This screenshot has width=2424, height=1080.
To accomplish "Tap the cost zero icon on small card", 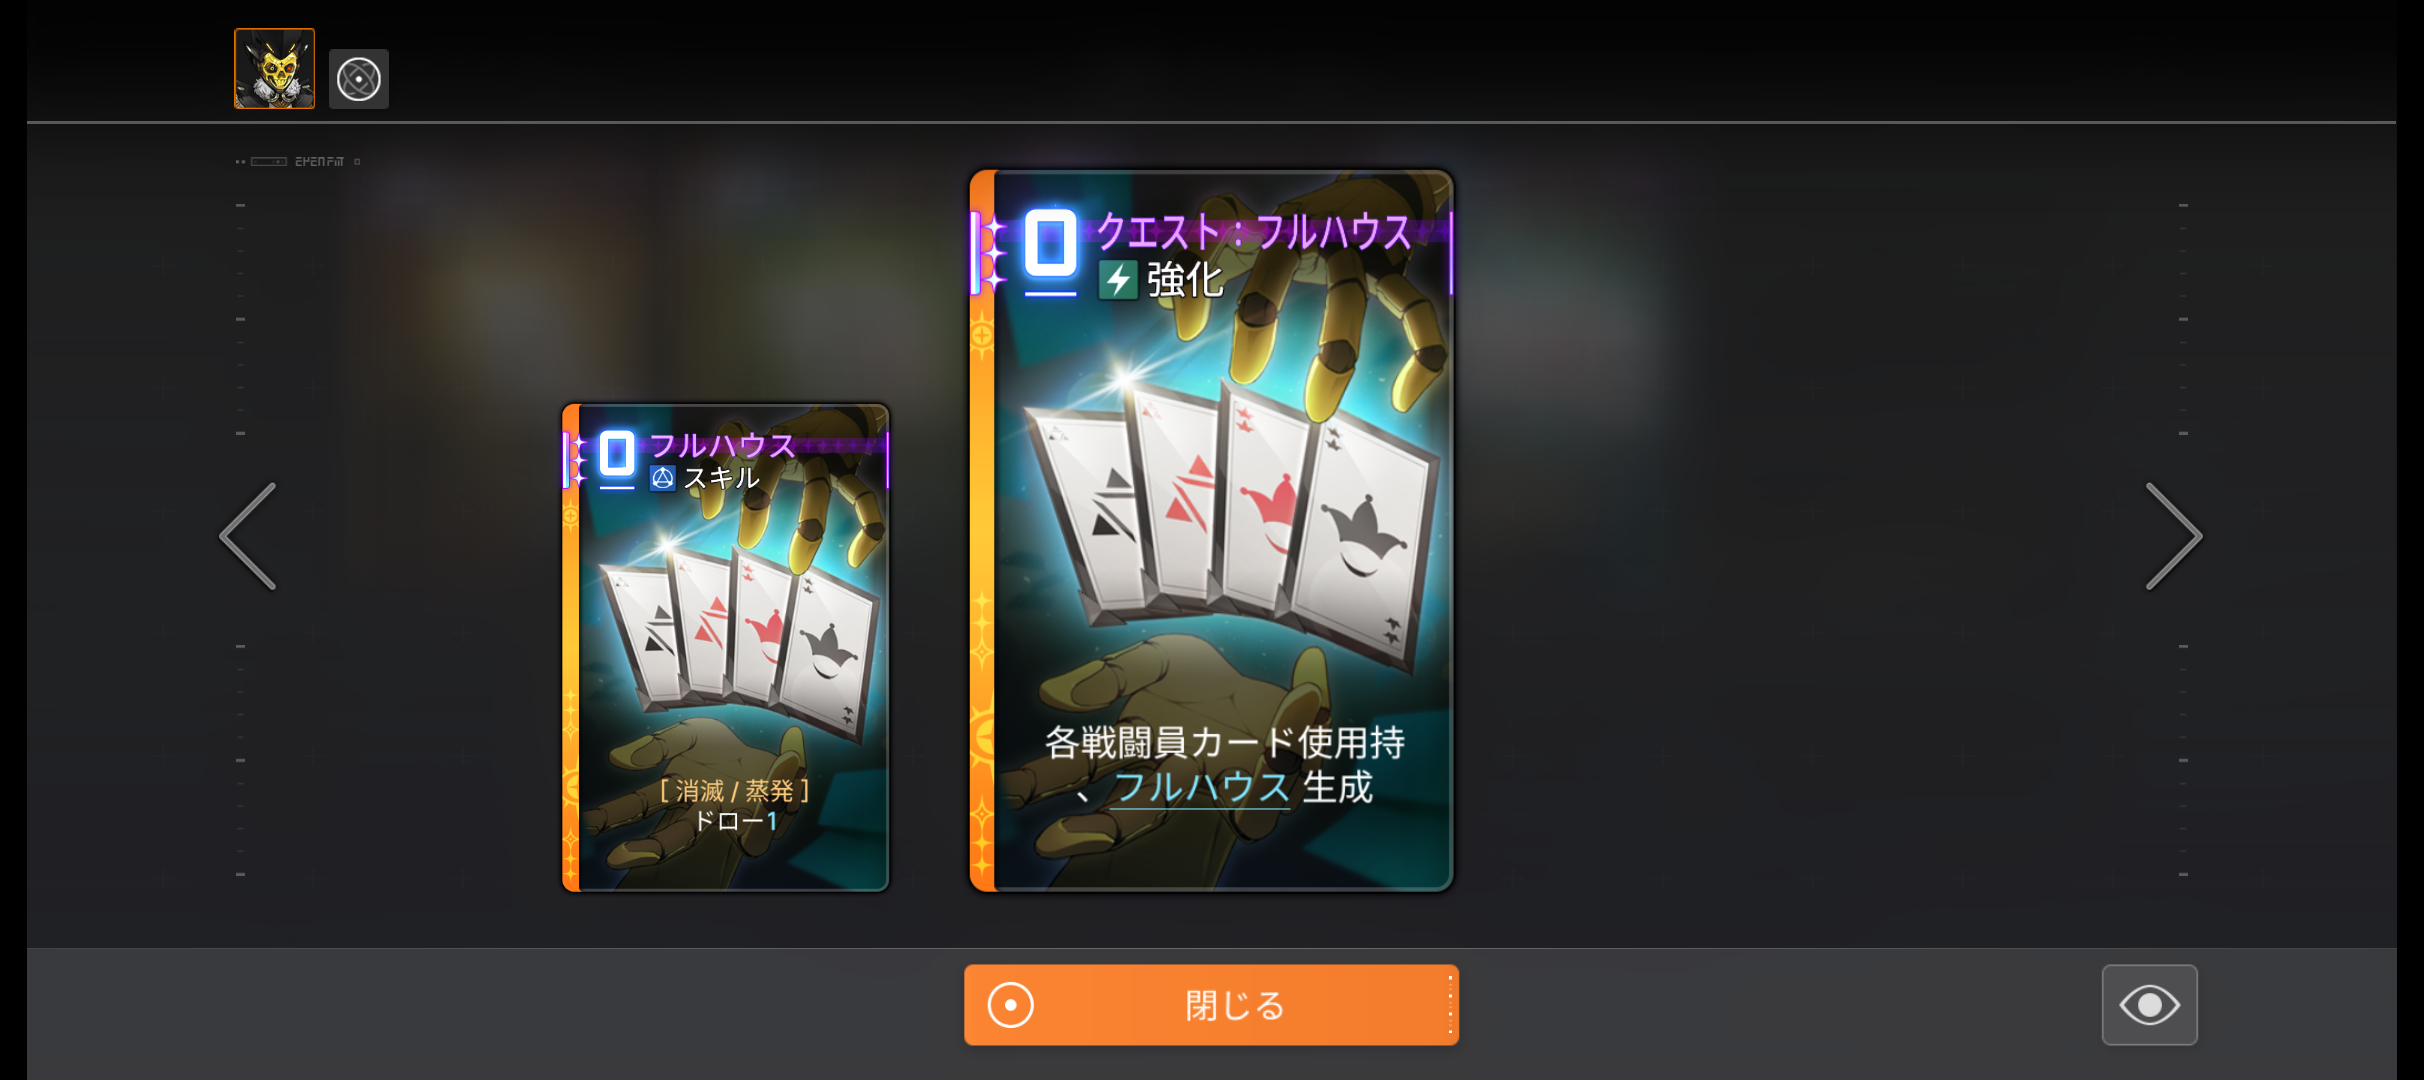I will point(617,455).
